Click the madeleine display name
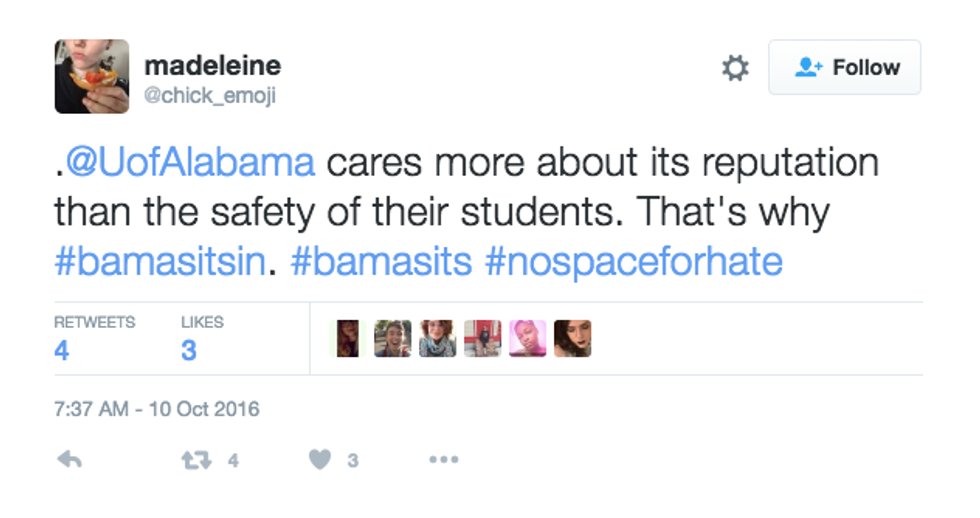The height and width of the screenshot is (518, 980). 212,66
